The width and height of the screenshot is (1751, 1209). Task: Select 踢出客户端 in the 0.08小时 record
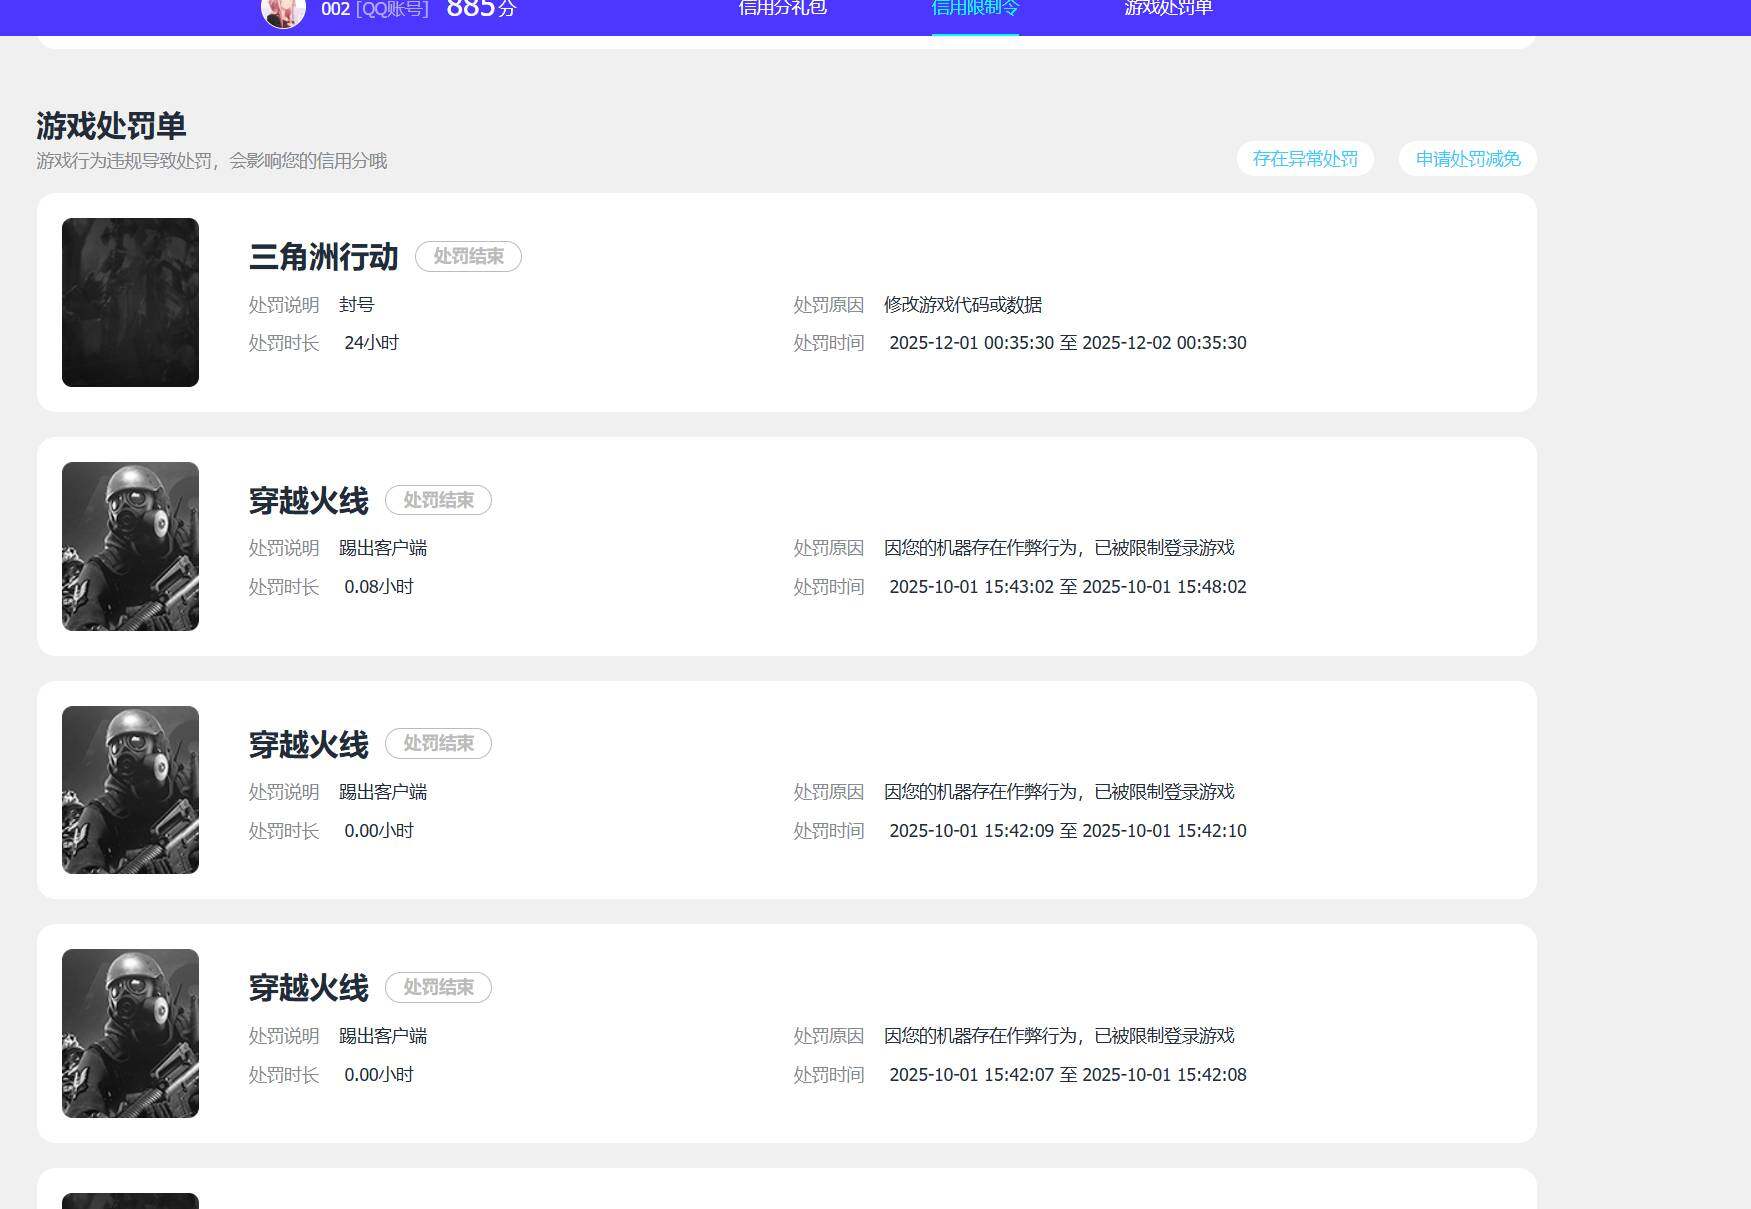point(383,548)
